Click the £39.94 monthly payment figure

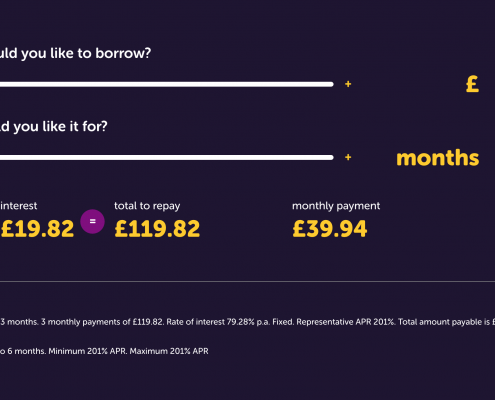[330, 229]
